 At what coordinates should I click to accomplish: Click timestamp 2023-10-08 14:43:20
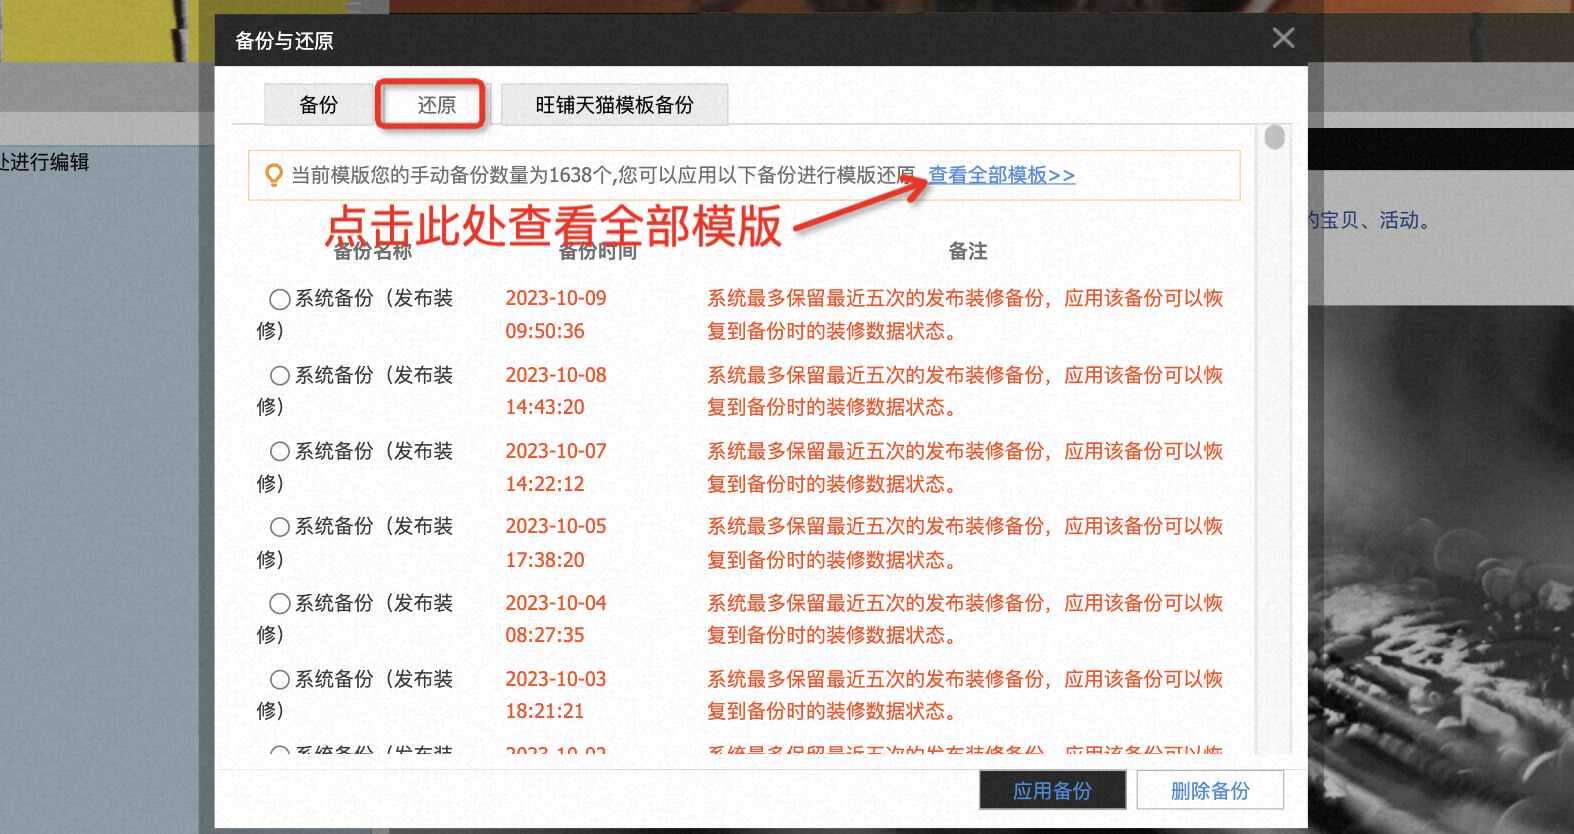point(556,391)
